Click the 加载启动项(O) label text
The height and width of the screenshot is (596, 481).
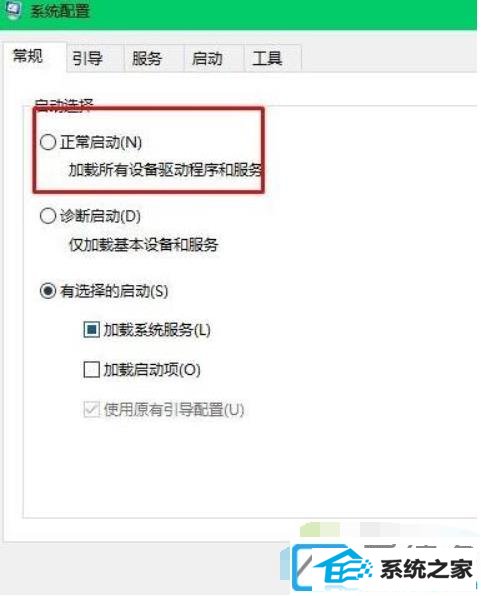coord(152,369)
